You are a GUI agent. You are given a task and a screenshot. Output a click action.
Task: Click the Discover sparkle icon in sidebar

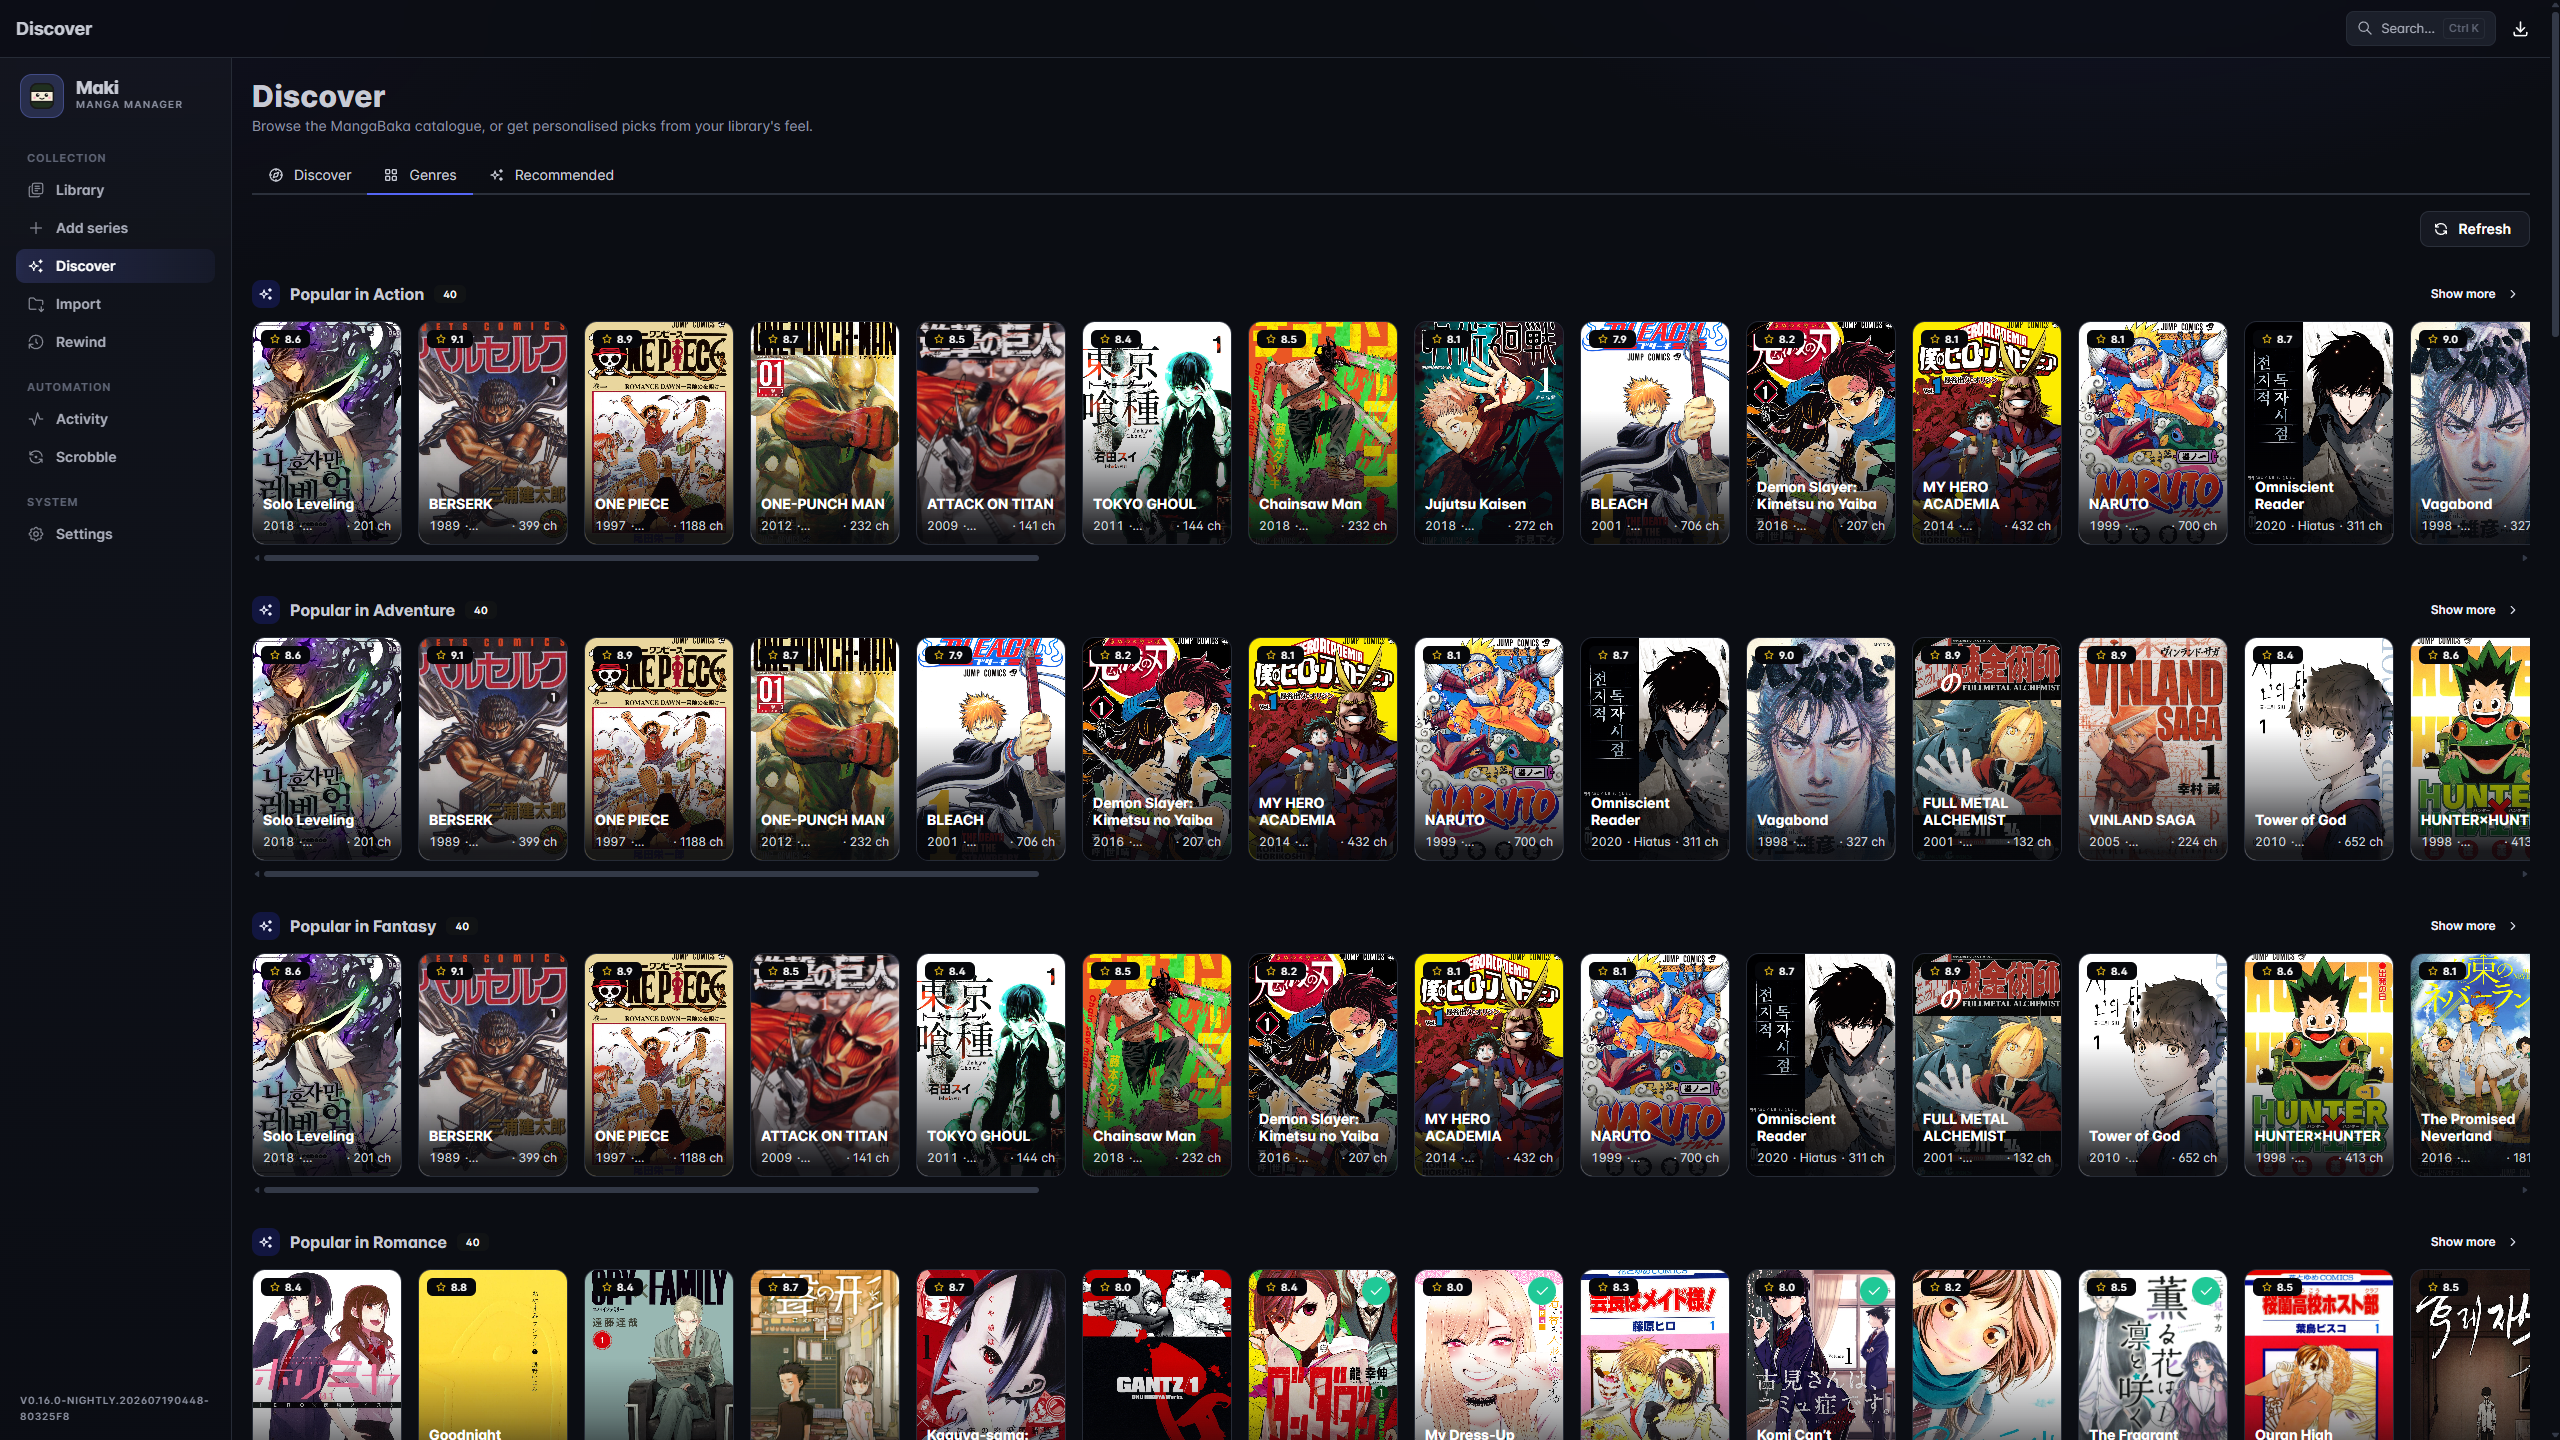36,266
